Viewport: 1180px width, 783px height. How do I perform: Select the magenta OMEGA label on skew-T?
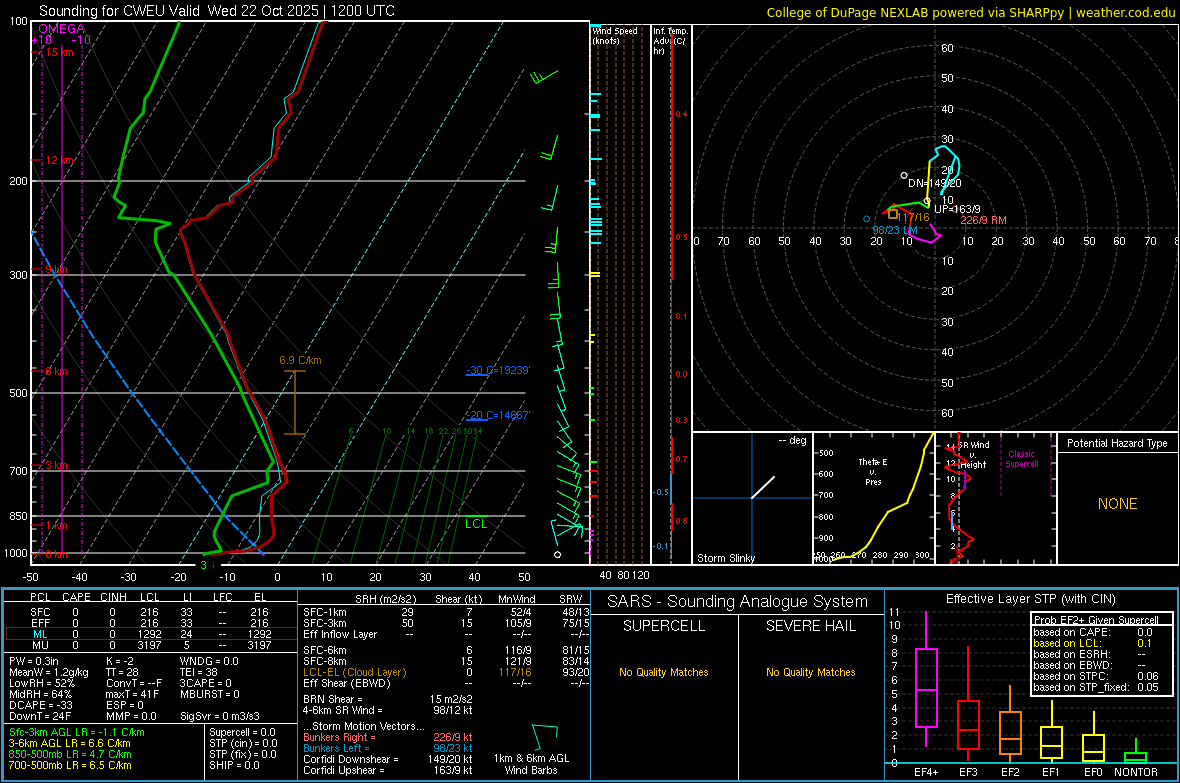[x=62, y=29]
